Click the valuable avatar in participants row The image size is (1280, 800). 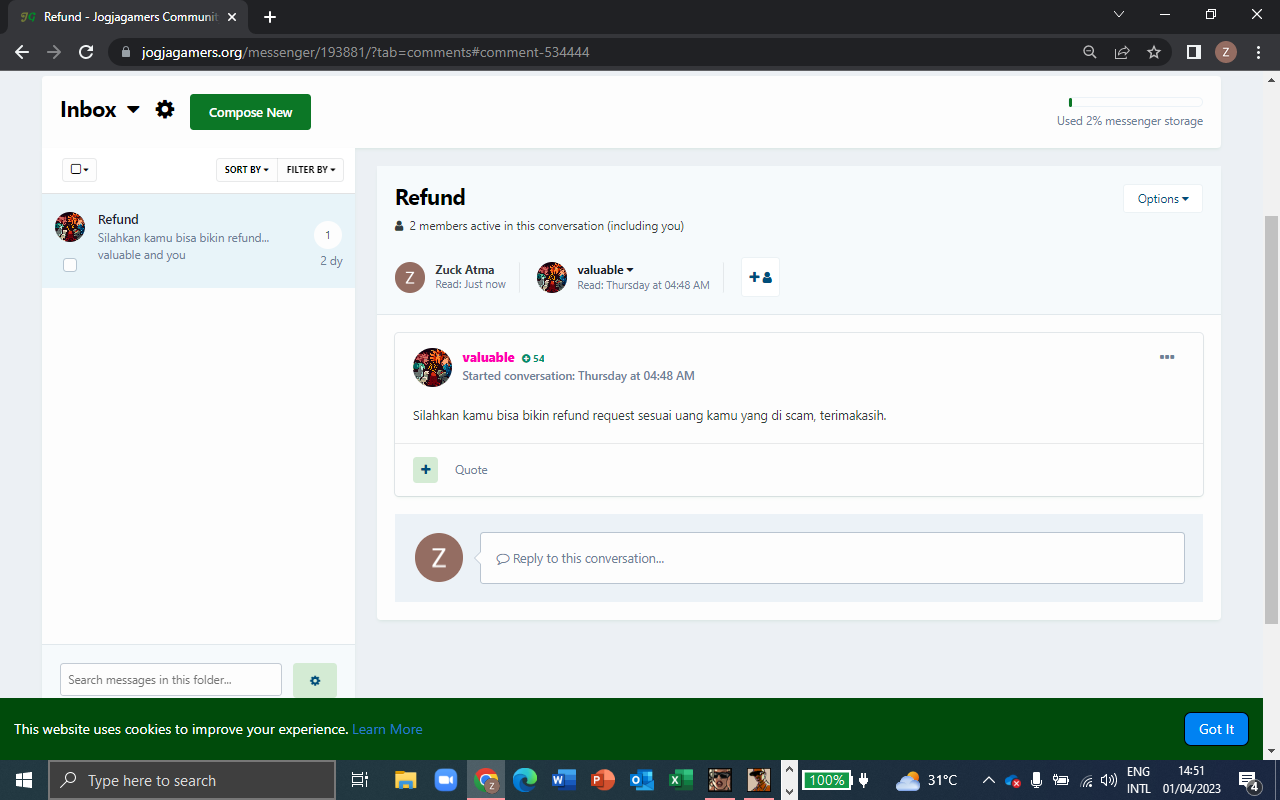[x=552, y=277]
